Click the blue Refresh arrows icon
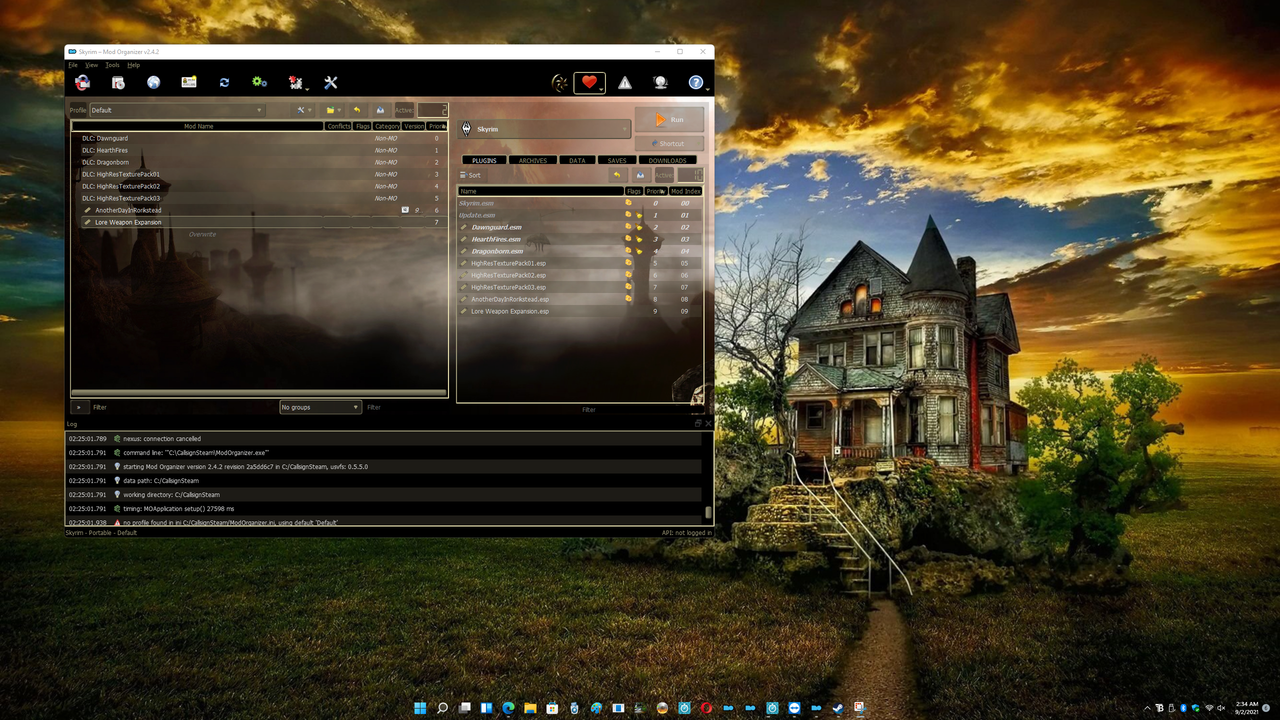This screenshot has width=1280, height=720. tap(224, 83)
